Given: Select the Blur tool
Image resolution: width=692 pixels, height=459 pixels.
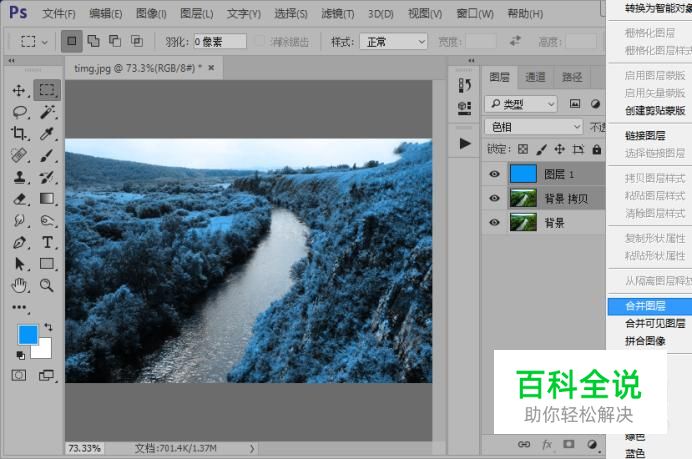Looking at the screenshot, I should click(19, 220).
